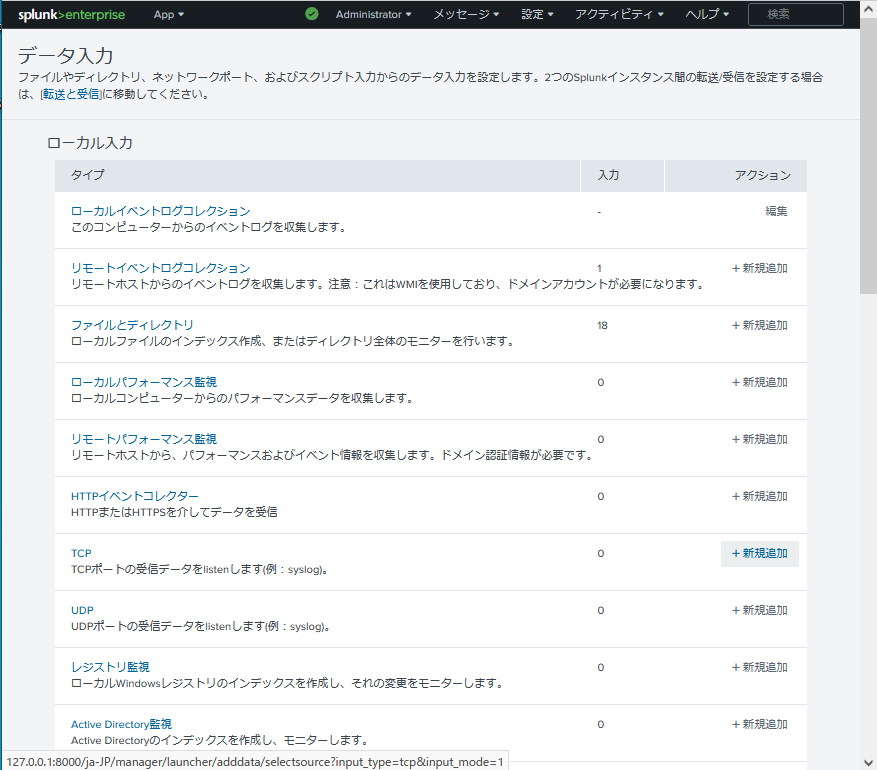877x770 pixels.
Task: Open the App dropdown menu
Action: point(169,15)
